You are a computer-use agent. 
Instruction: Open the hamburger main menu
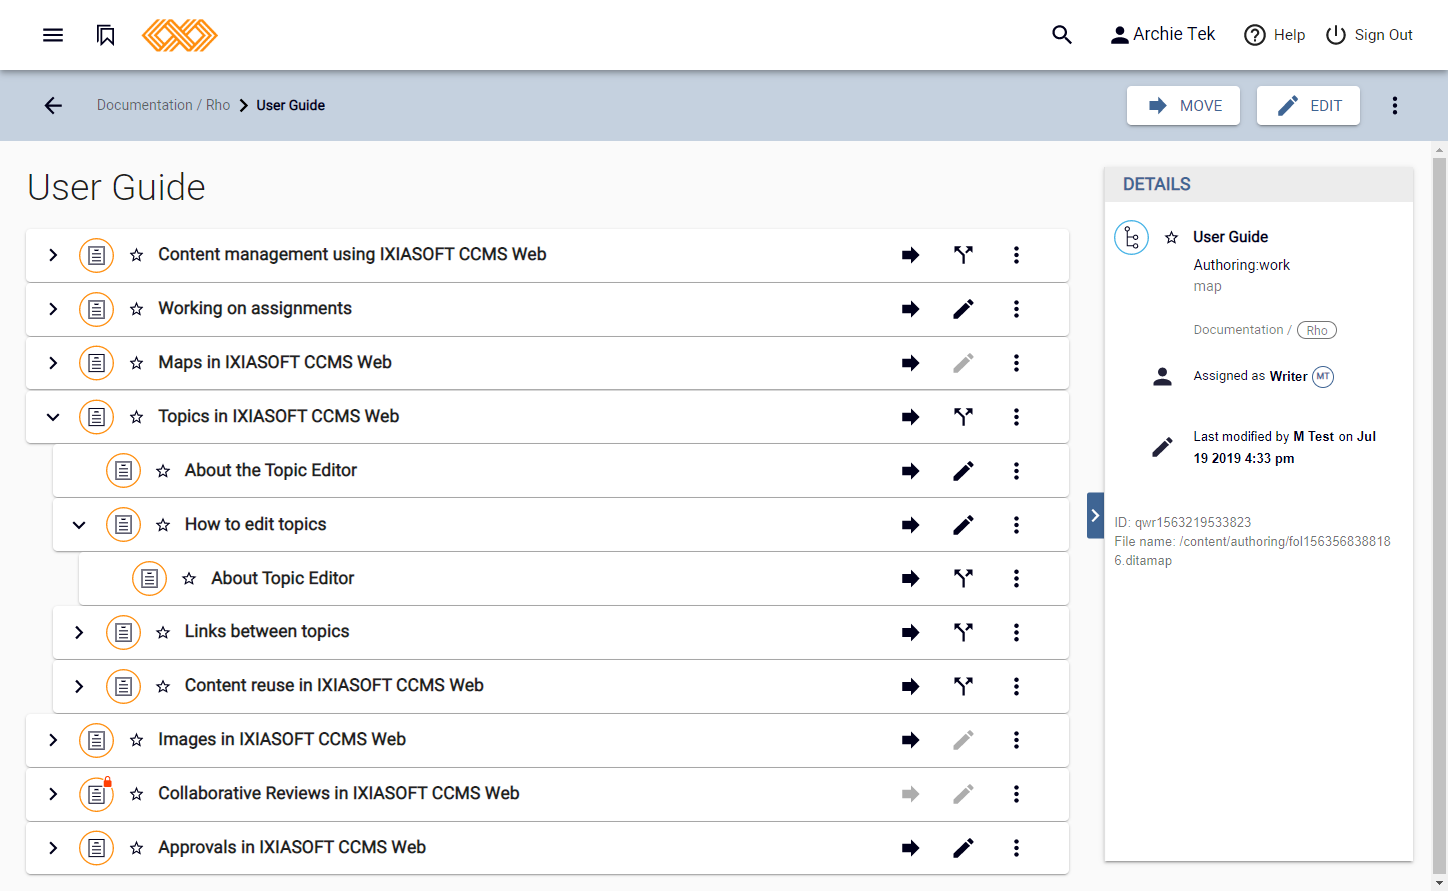[53, 35]
